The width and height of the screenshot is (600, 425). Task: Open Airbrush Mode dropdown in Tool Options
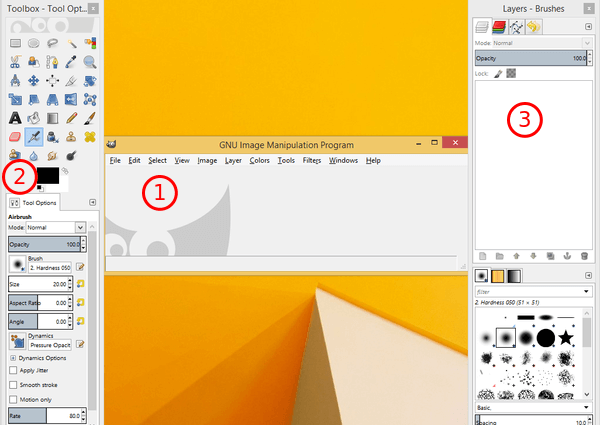click(x=55, y=227)
